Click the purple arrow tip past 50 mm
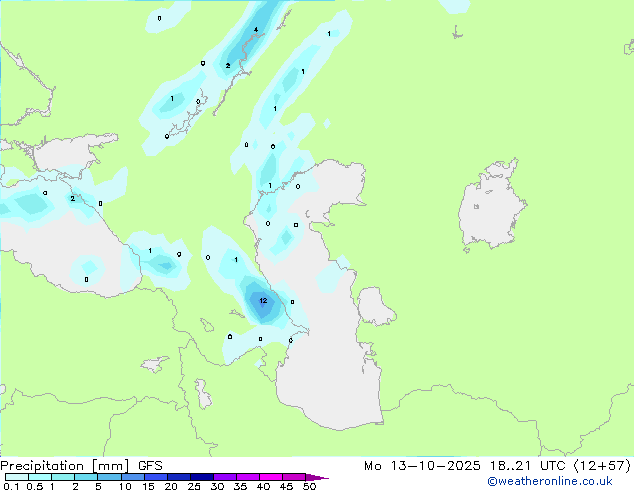Image resolution: width=634 pixels, height=490 pixels. [317, 477]
